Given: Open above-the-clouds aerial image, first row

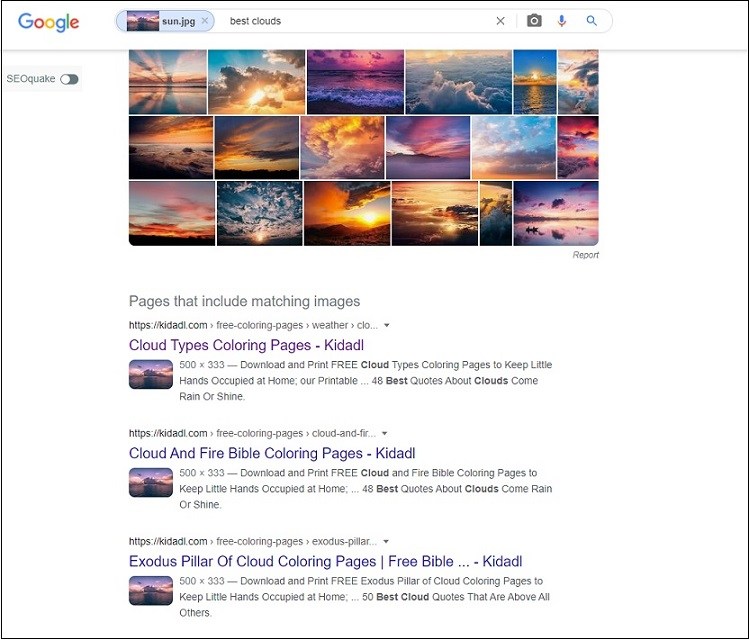Looking at the screenshot, I should point(459,82).
